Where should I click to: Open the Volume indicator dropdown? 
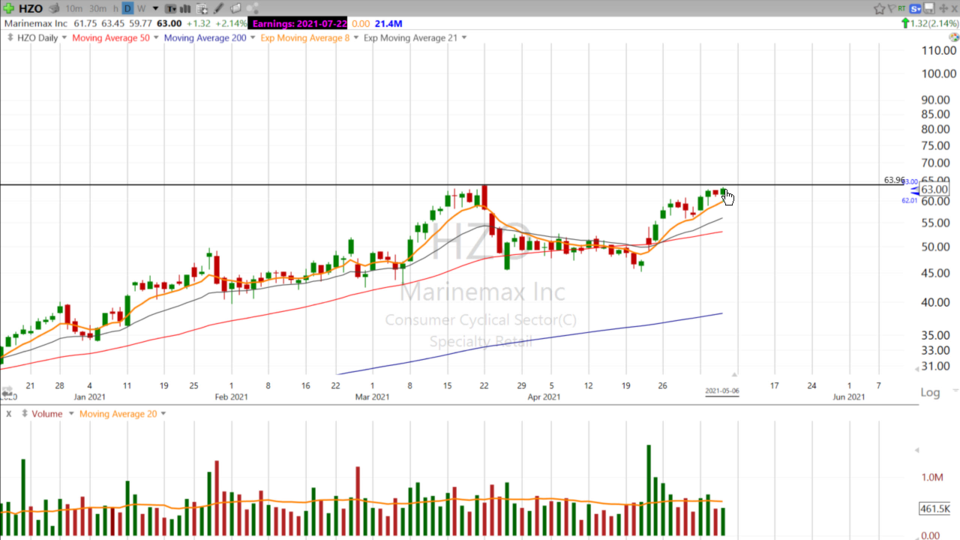point(71,414)
